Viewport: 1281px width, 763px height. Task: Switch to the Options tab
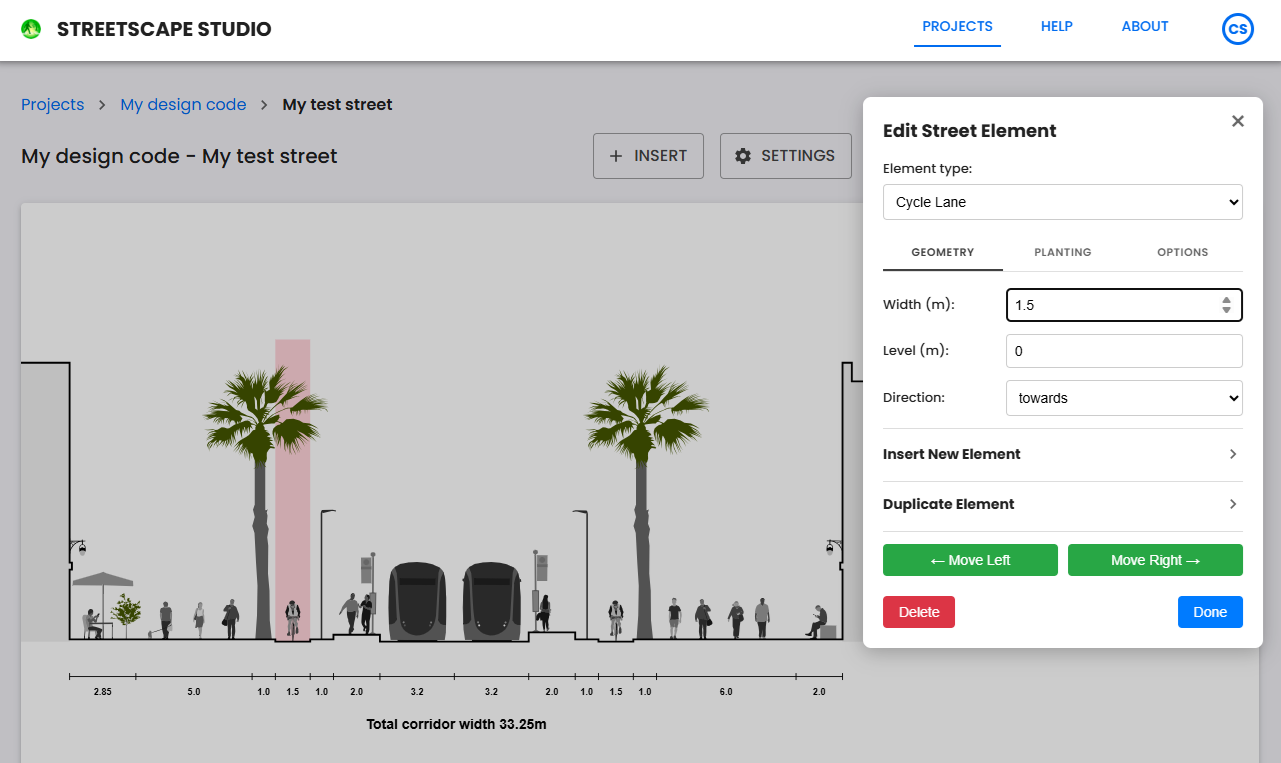click(x=1182, y=252)
